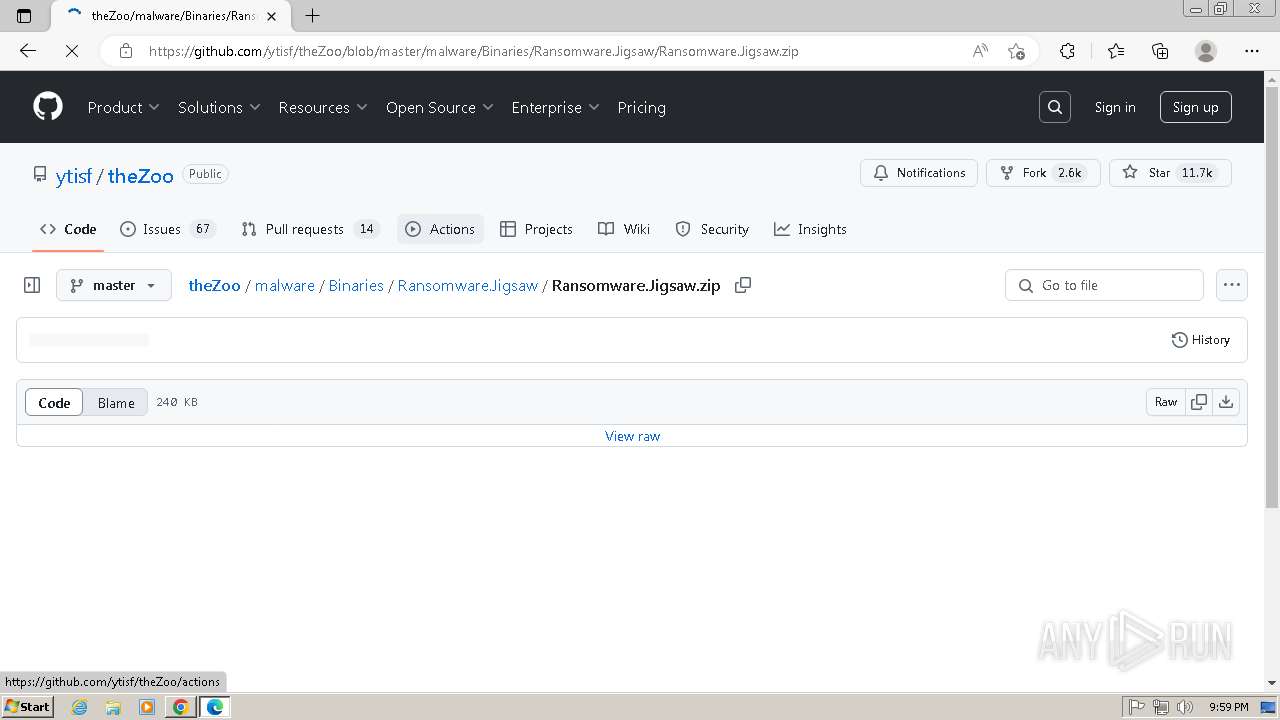
Task: Expand the Product menu dropdown
Action: (123, 107)
